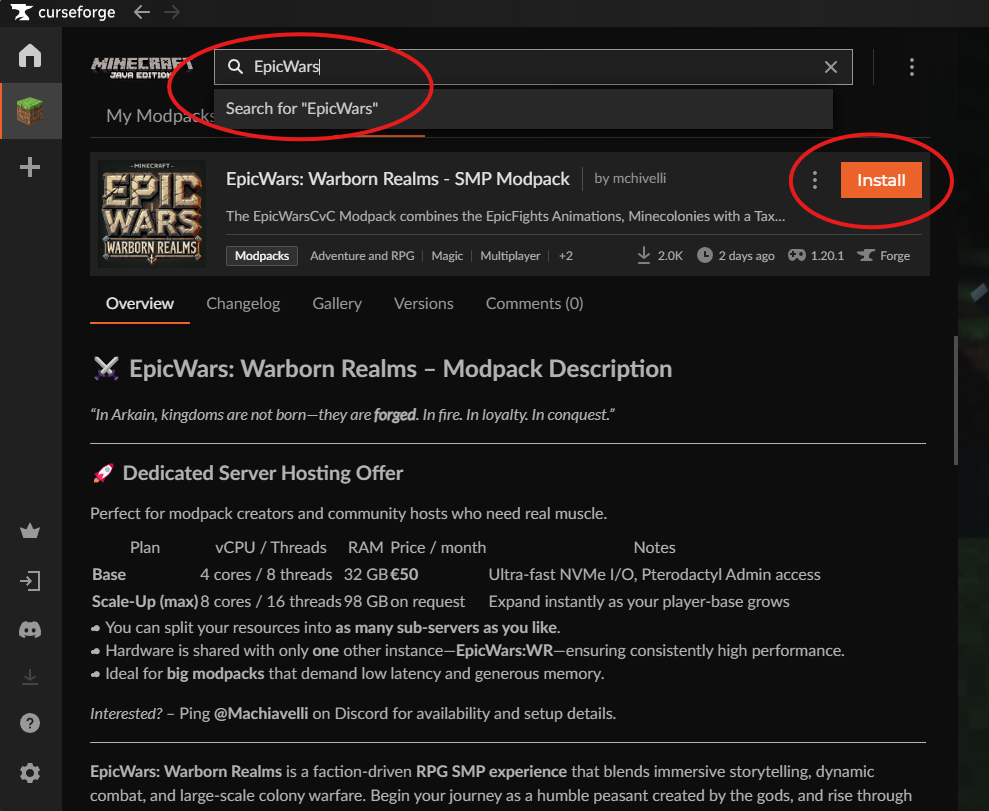Open the Versions tab

click(423, 303)
